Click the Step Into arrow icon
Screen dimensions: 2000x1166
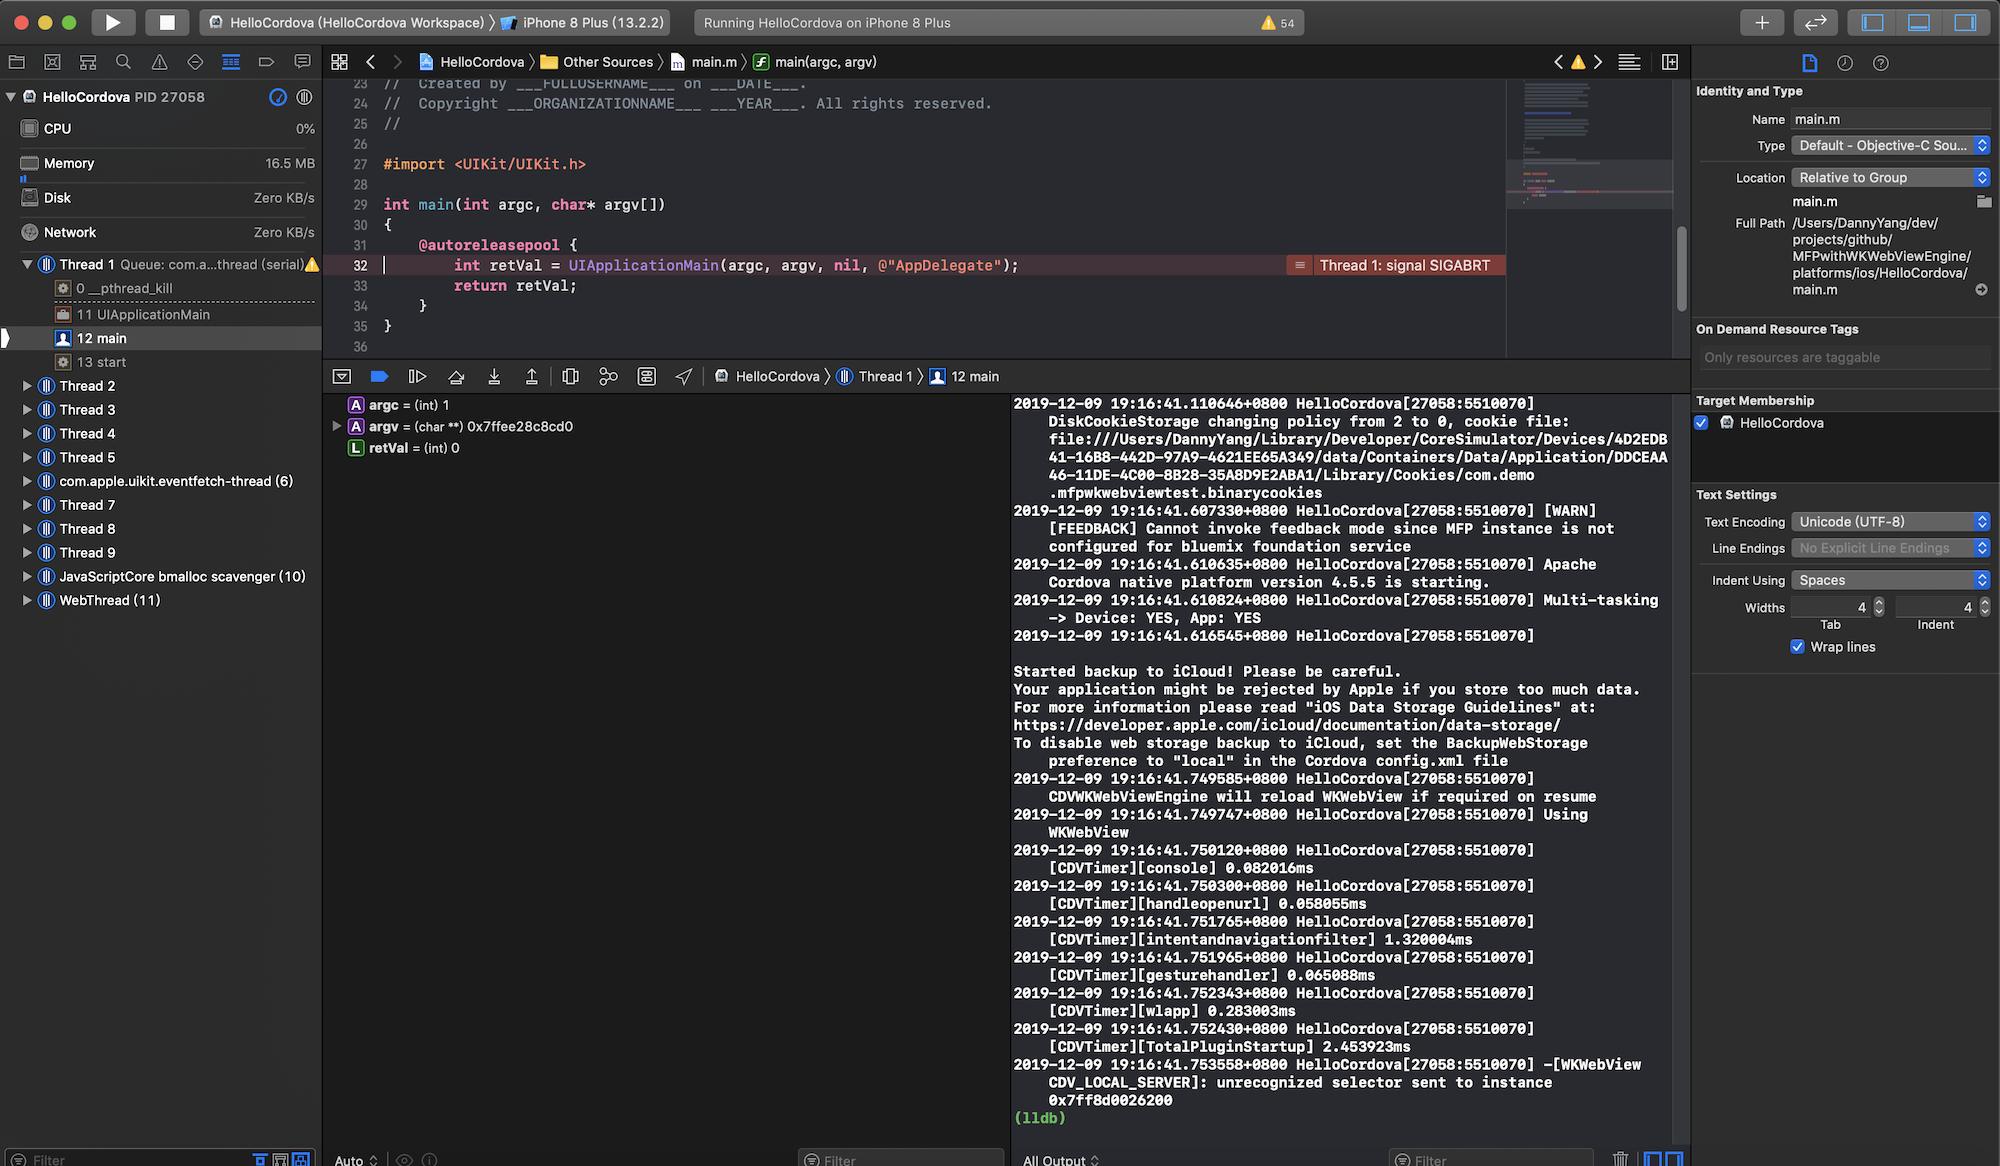pyautogui.click(x=494, y=377)
